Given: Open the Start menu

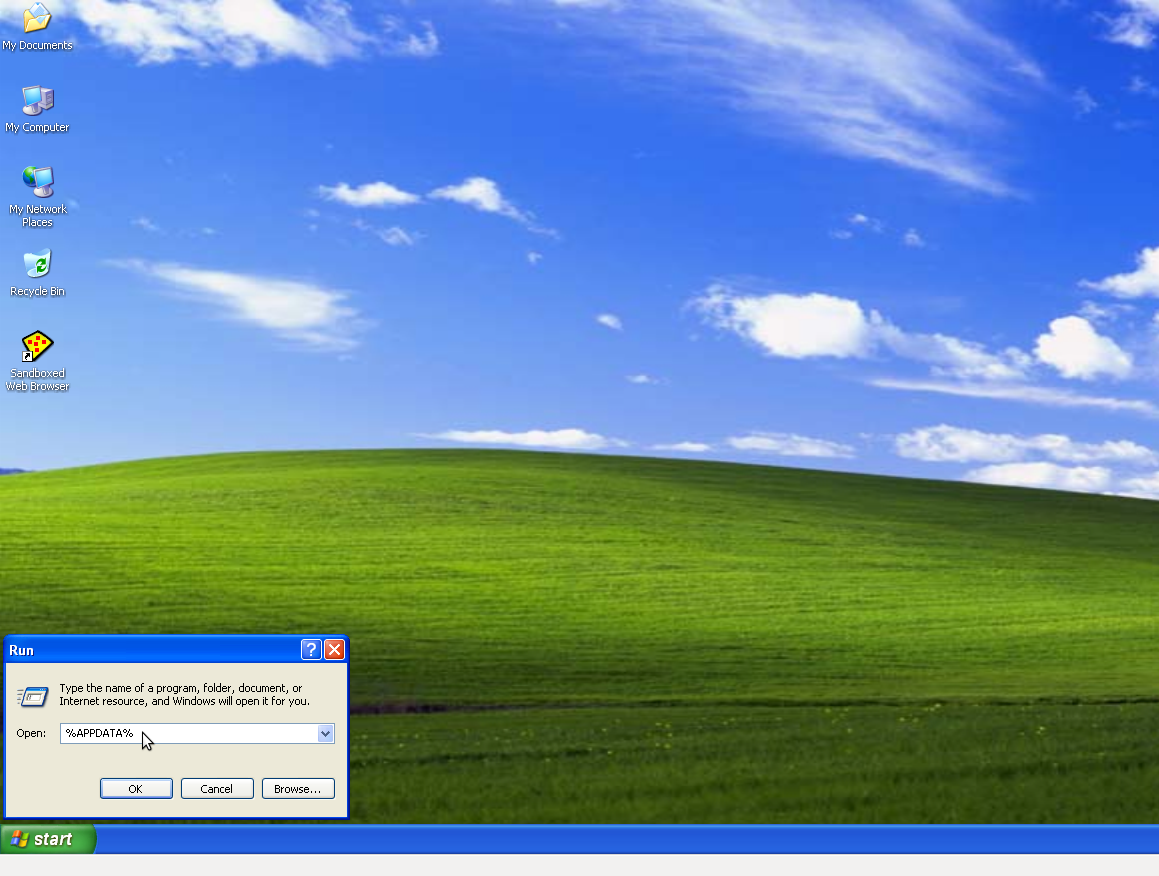Looking at the screenshot, I should [47, 839].
